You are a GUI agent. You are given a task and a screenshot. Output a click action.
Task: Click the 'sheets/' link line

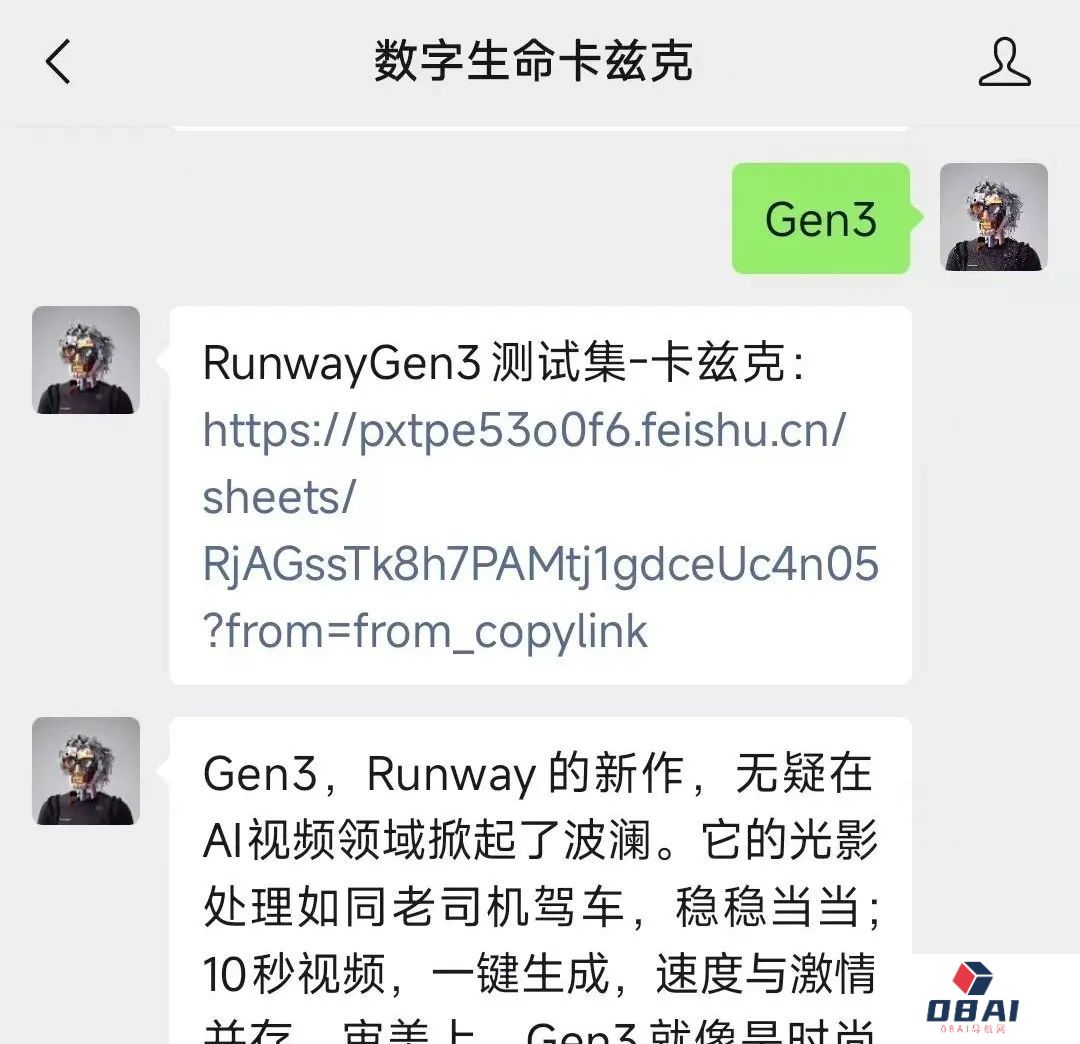279,497
